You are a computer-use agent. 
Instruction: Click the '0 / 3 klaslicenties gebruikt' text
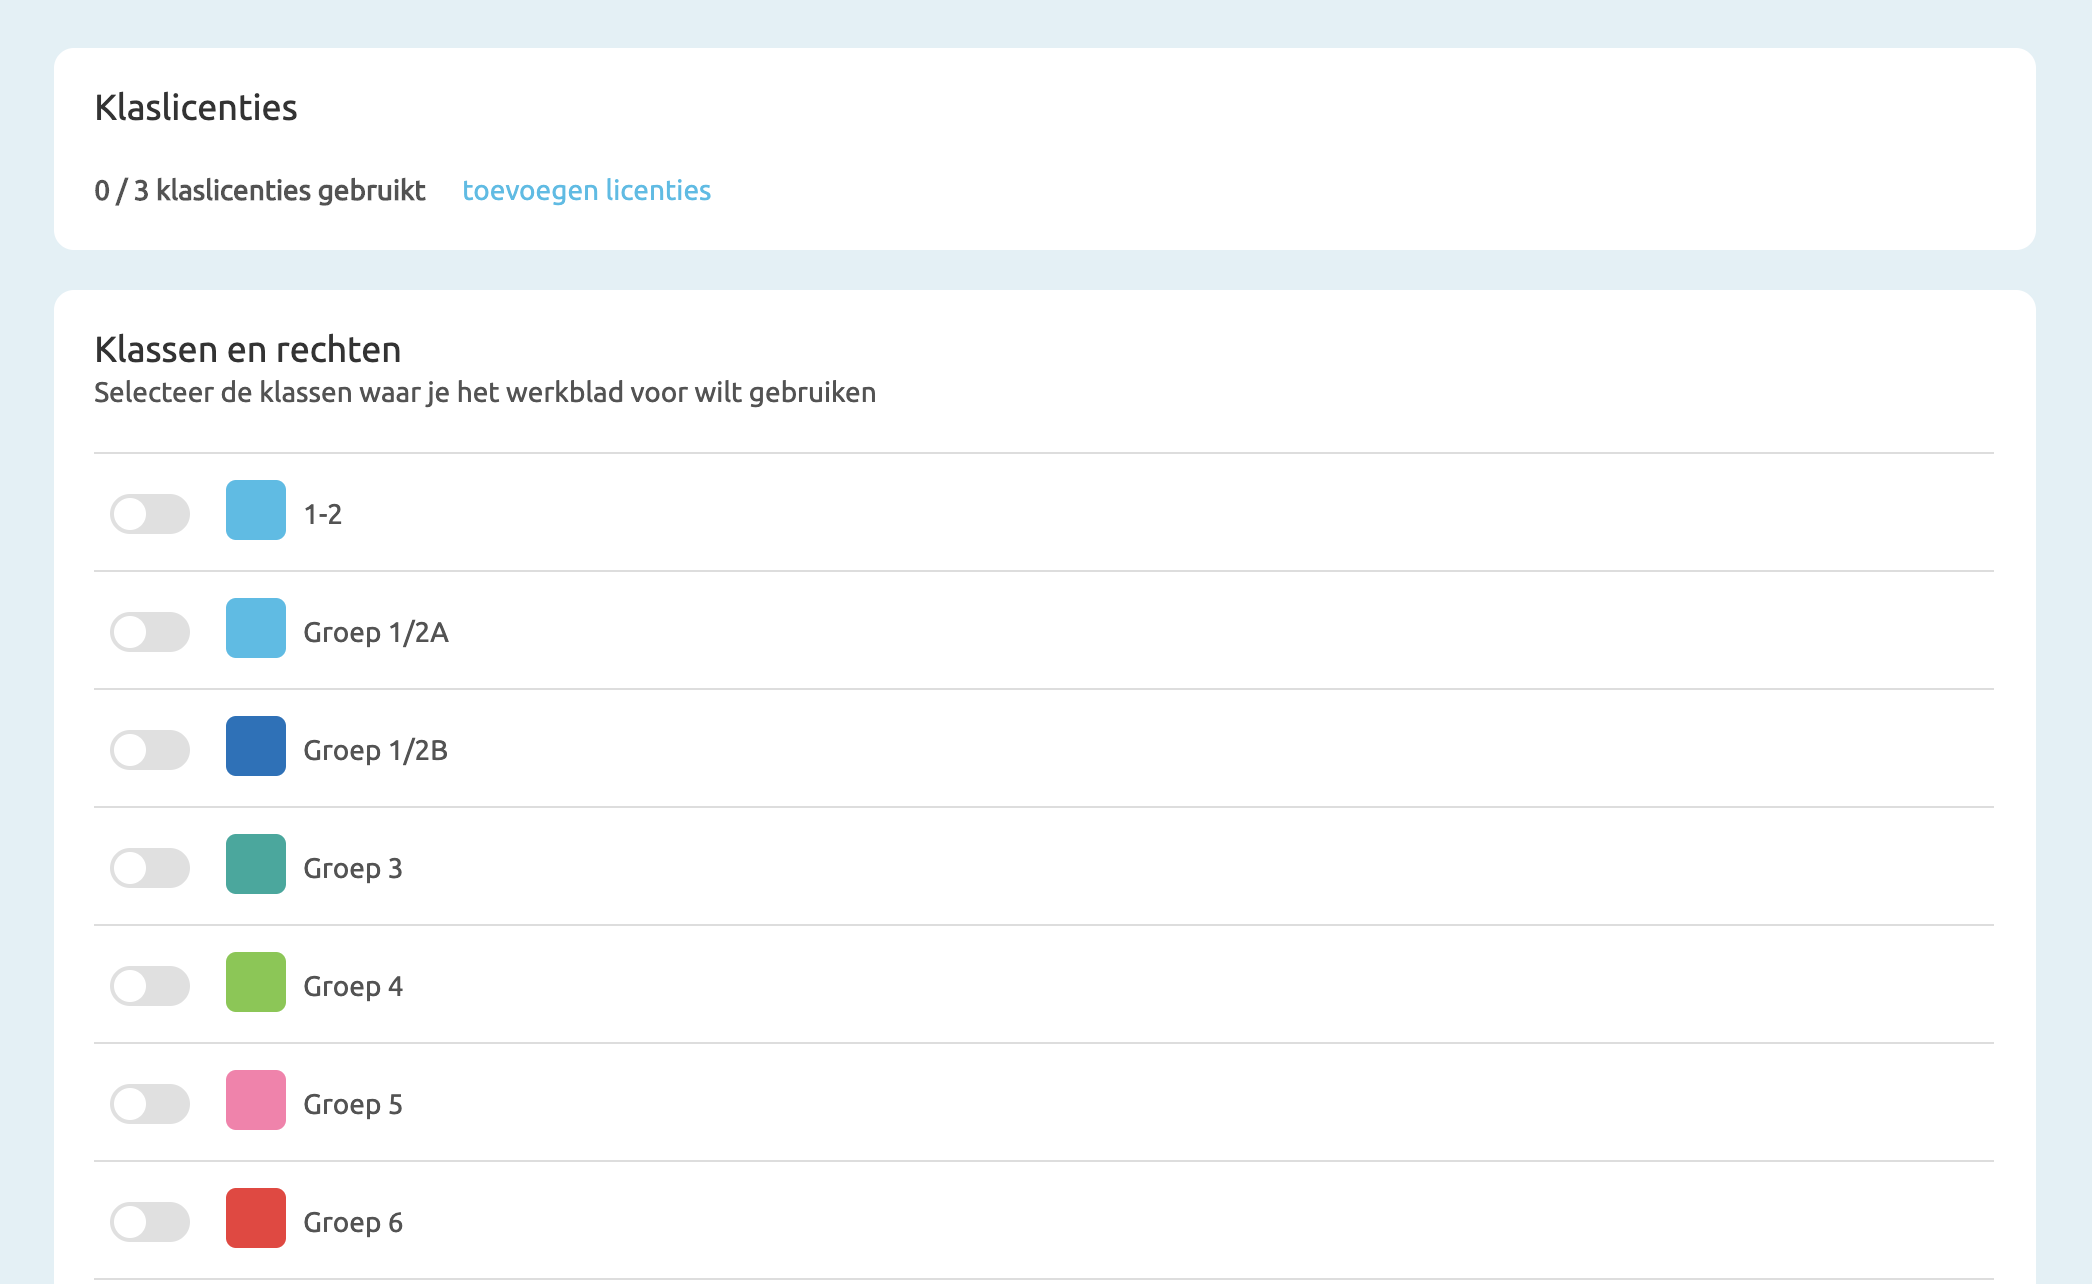260,190
